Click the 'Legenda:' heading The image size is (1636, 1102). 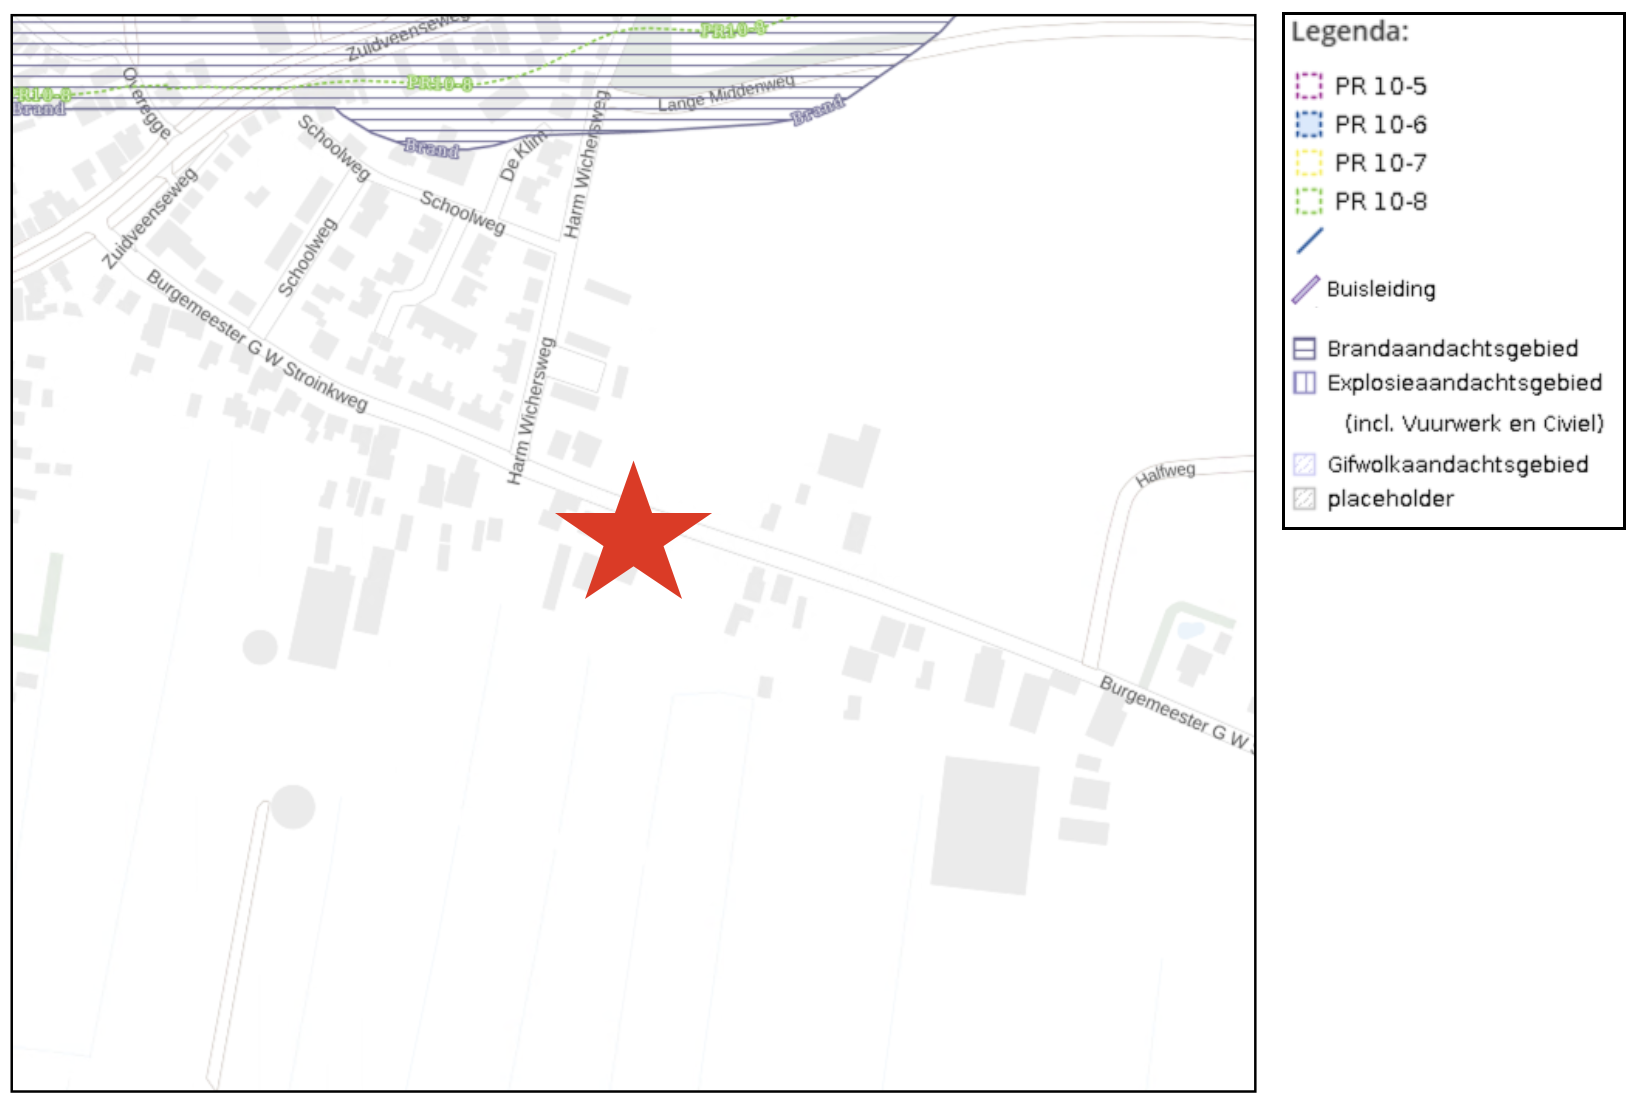[x=1349, y=32]
